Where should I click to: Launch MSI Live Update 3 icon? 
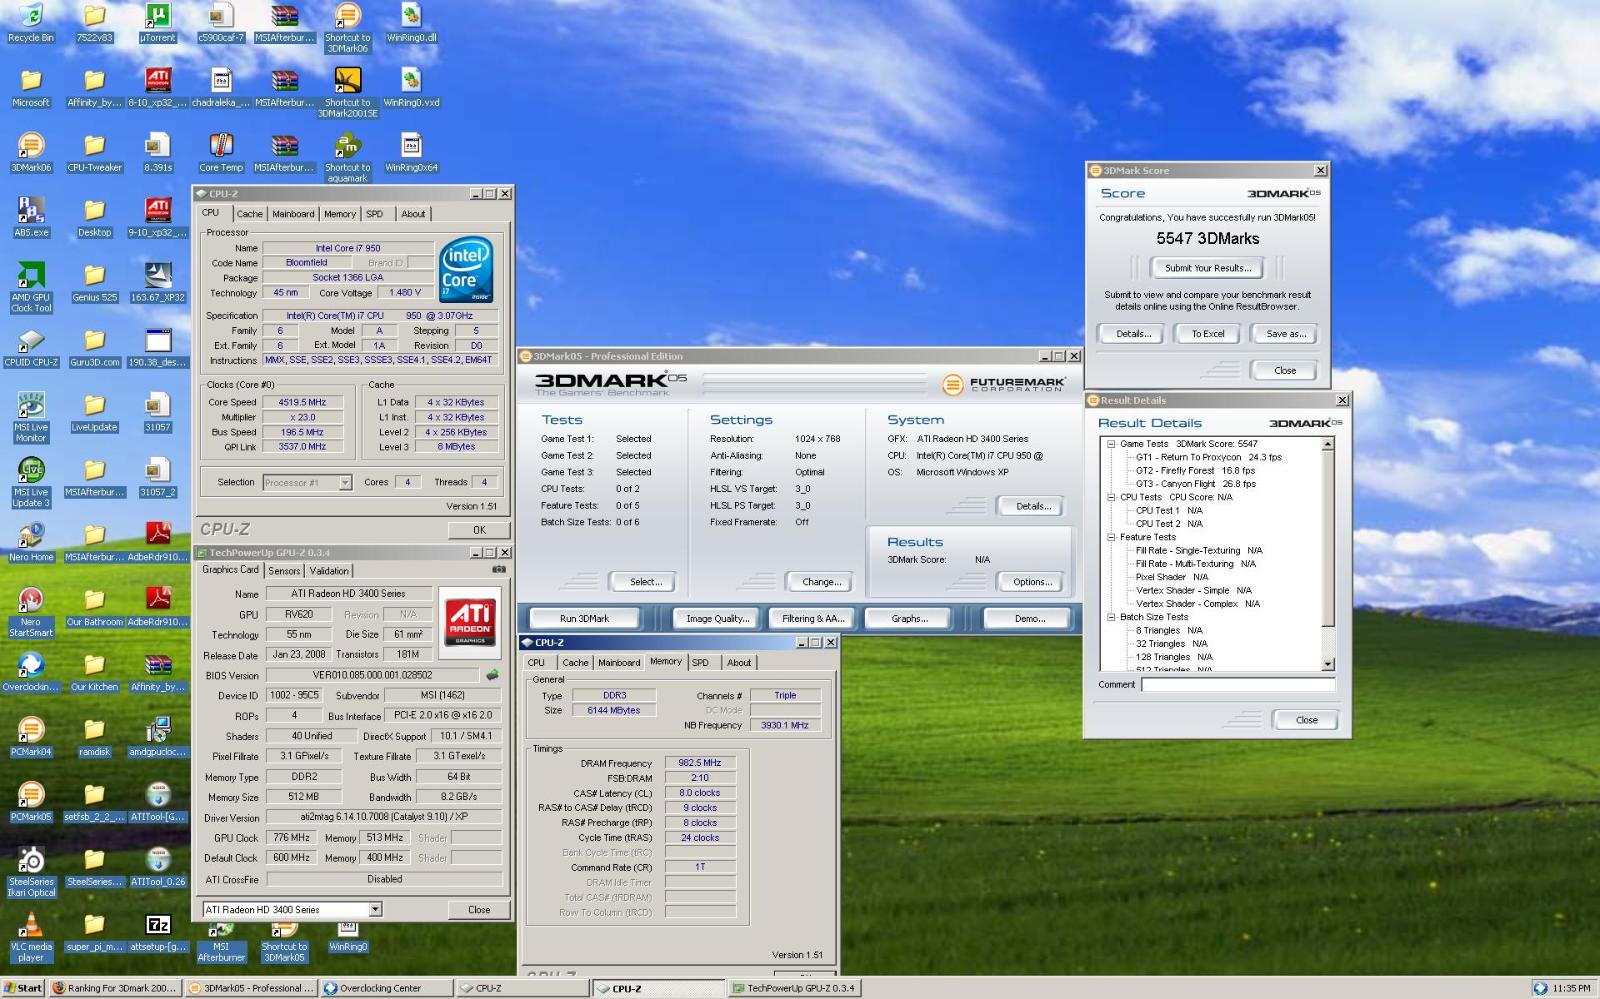pyautogui.click(x=31, y=482)
